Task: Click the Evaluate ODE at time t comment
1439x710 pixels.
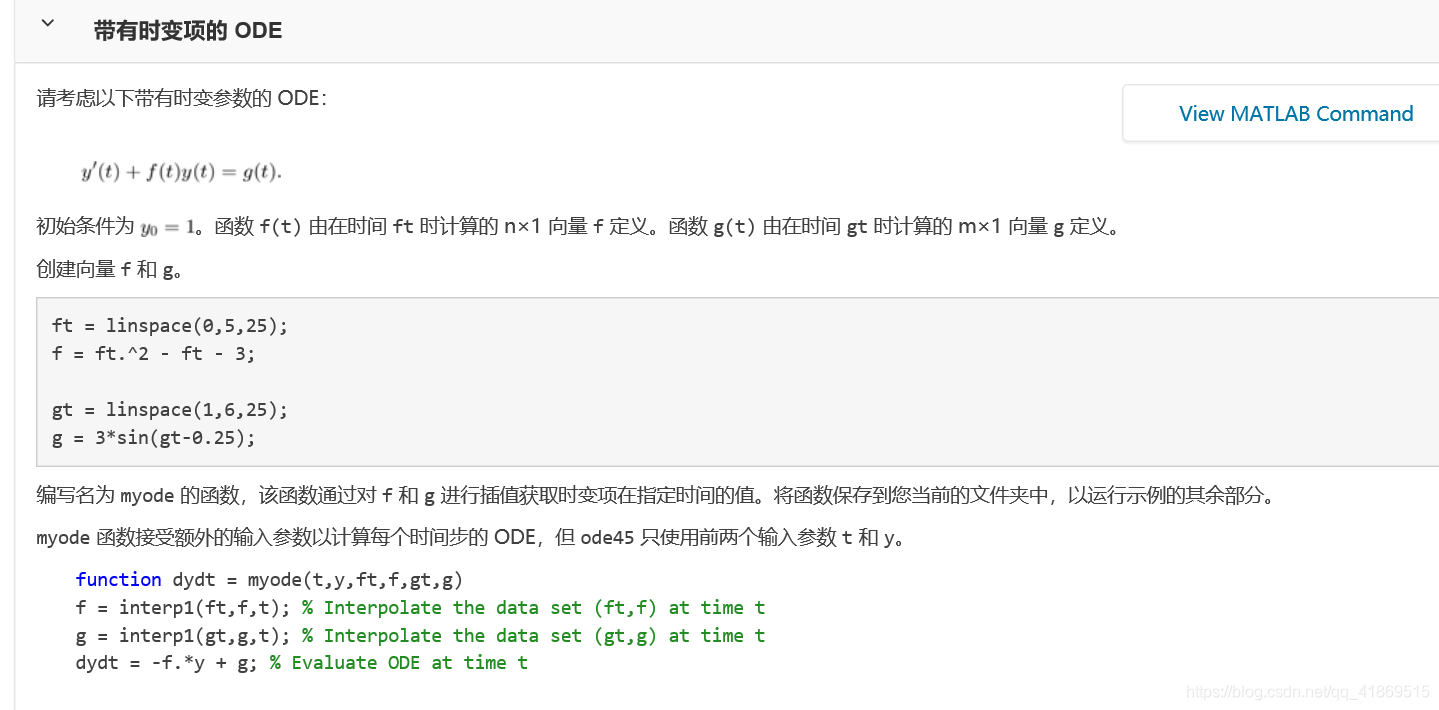Action: point(399,663)
